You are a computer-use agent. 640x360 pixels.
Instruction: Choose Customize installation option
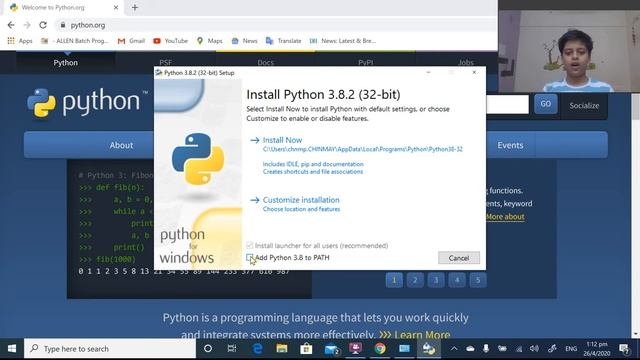coord(301,200)
